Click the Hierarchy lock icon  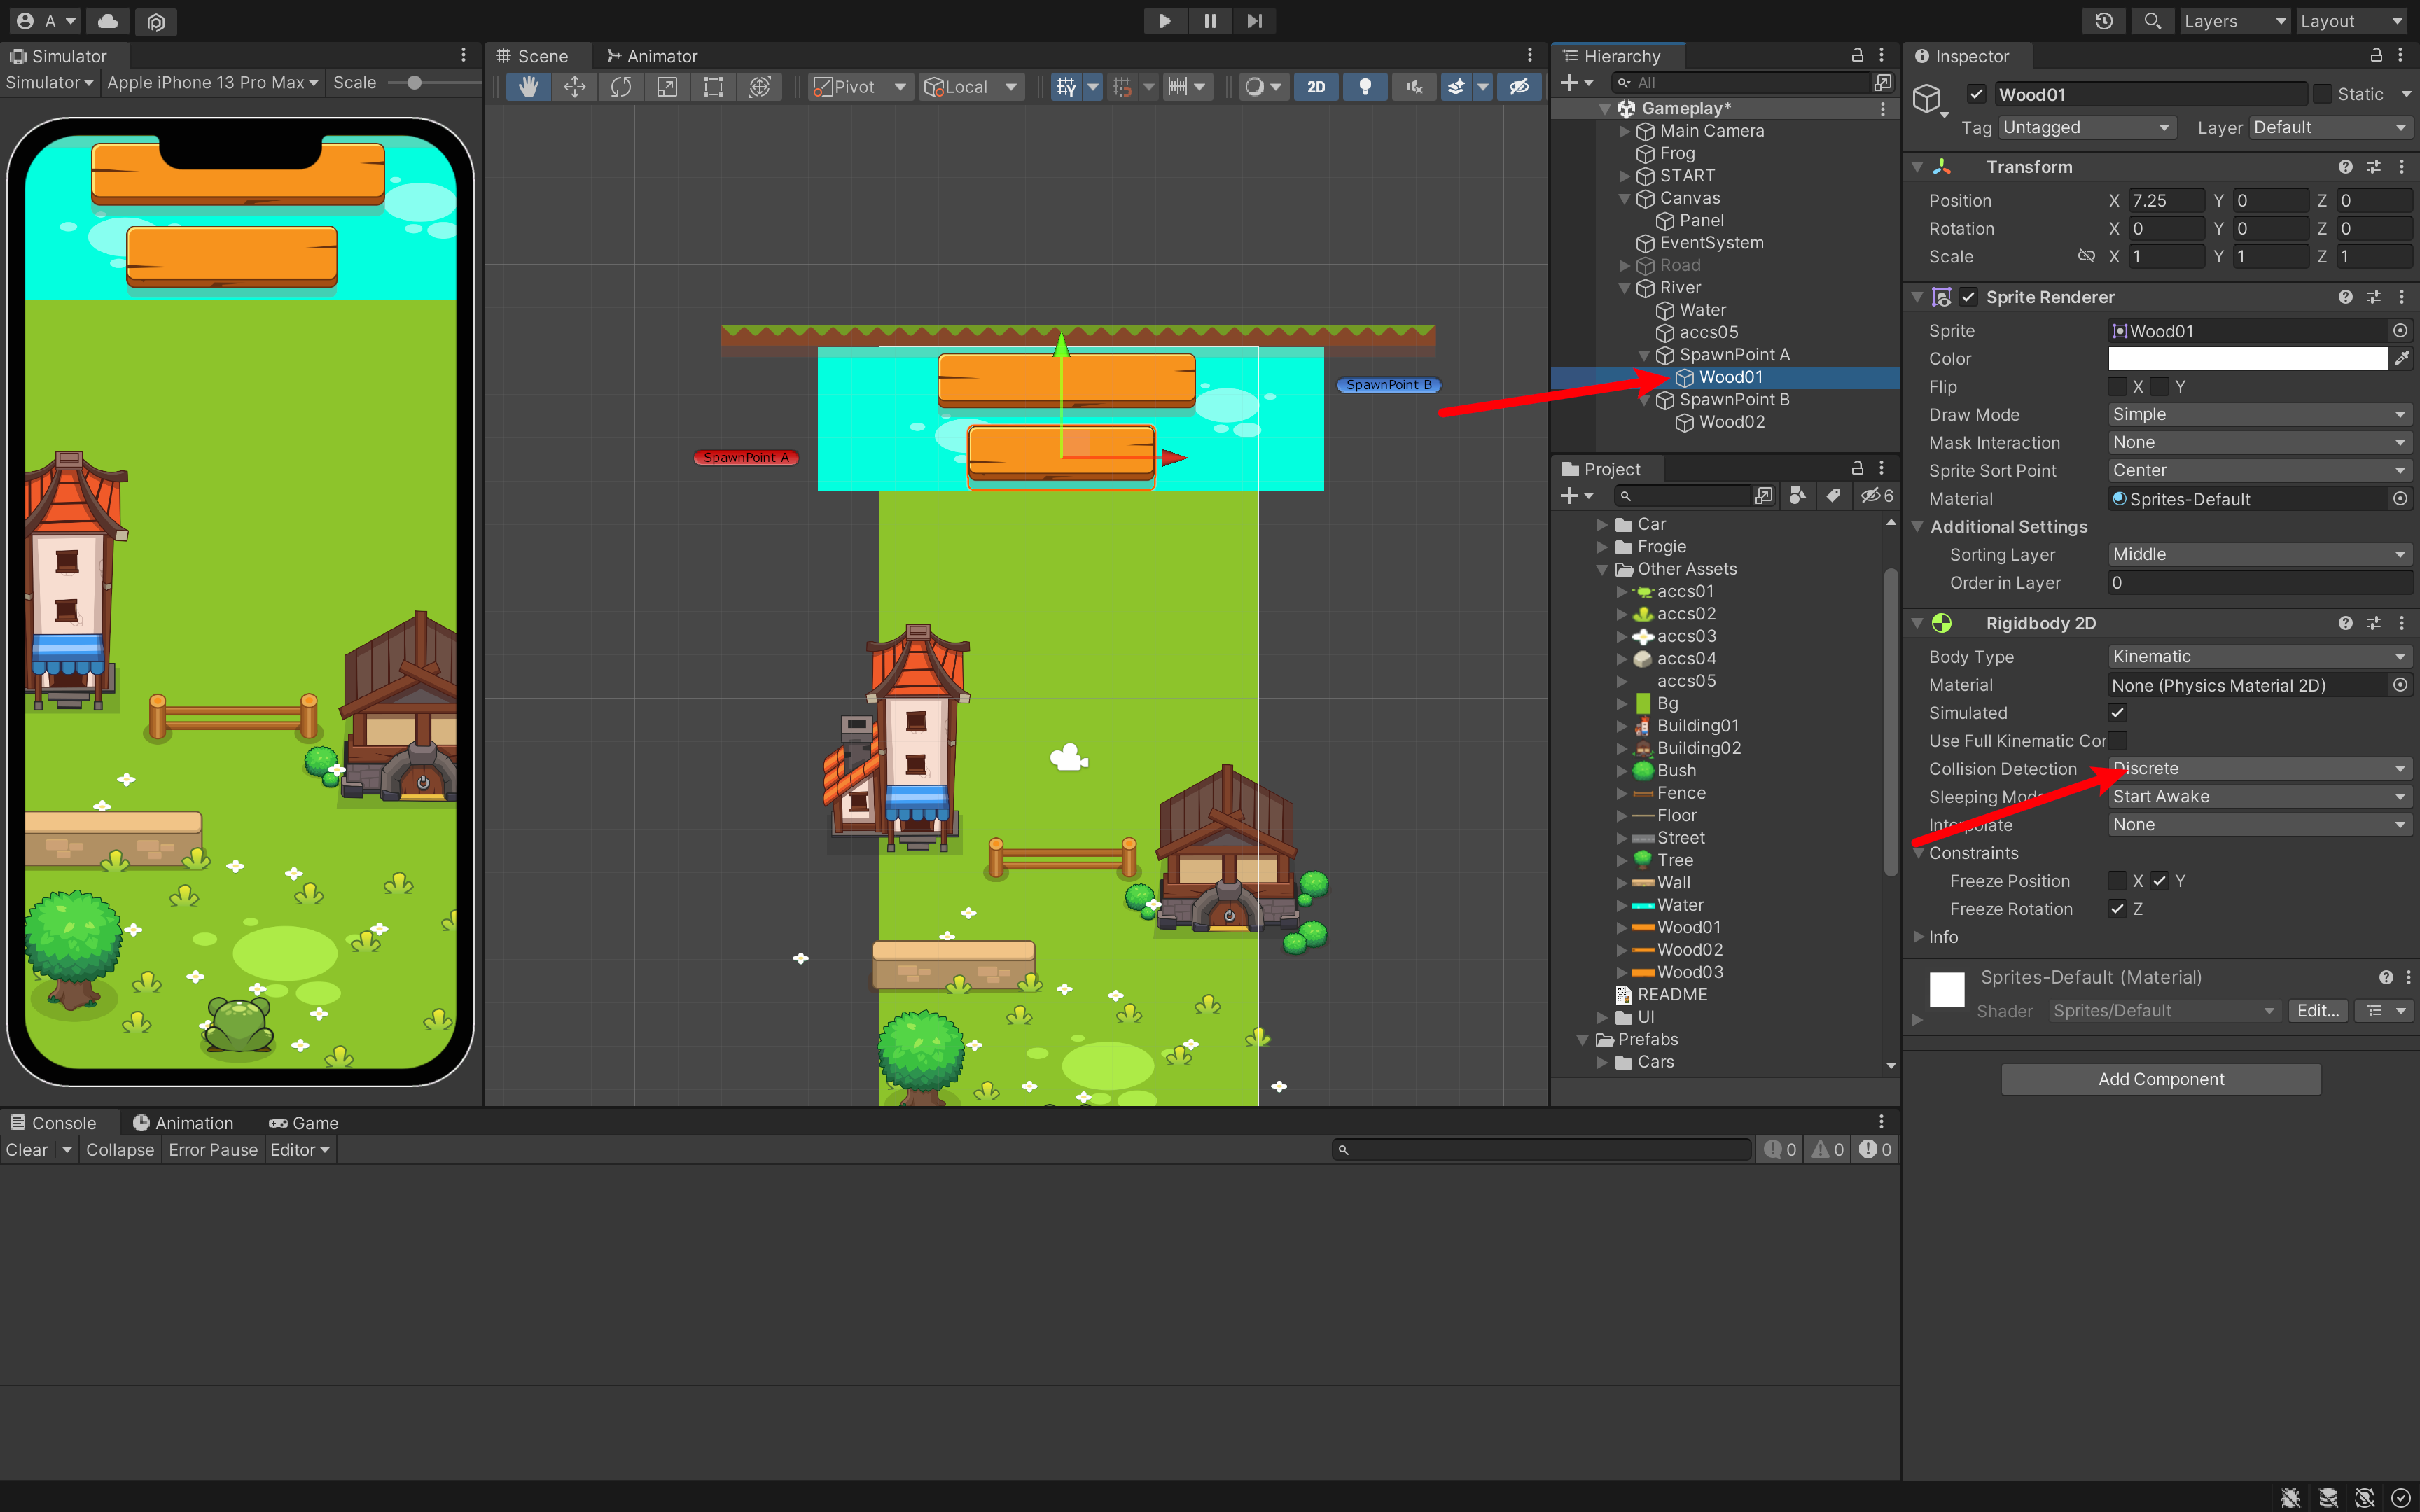coord(1857,56)
